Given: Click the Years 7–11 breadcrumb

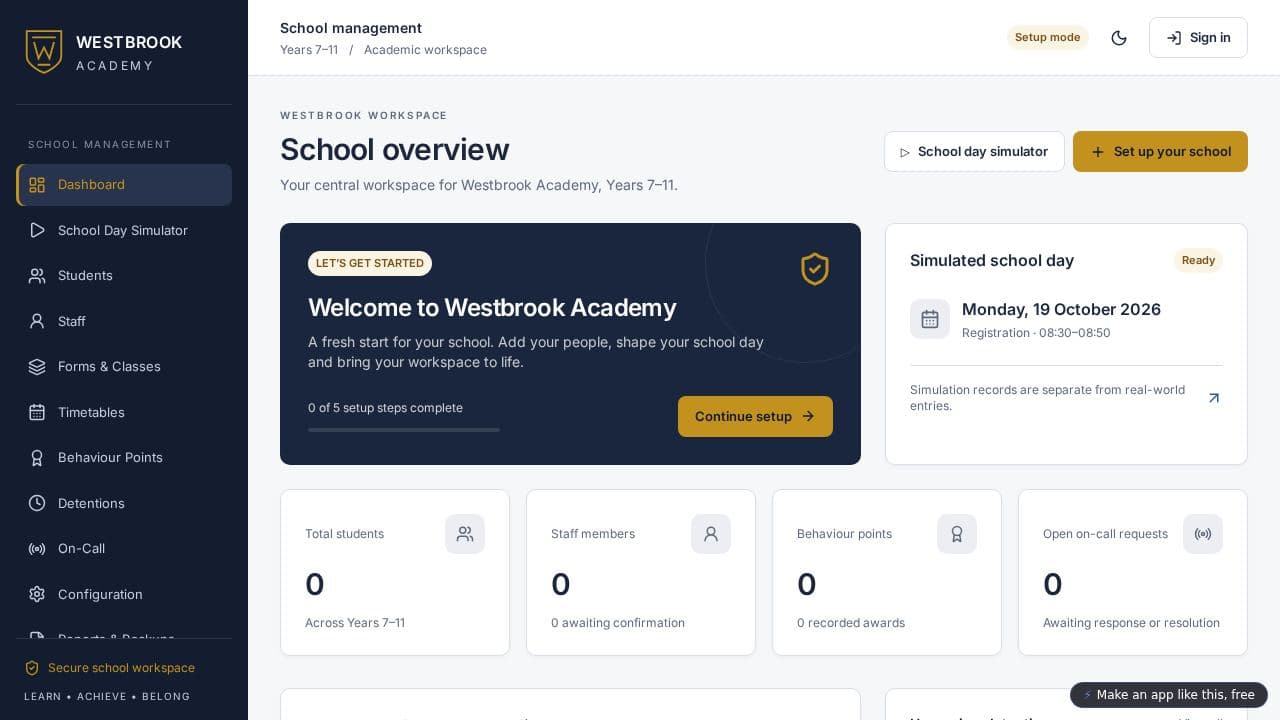Looking at the screenshot, I should pos(309,50).
